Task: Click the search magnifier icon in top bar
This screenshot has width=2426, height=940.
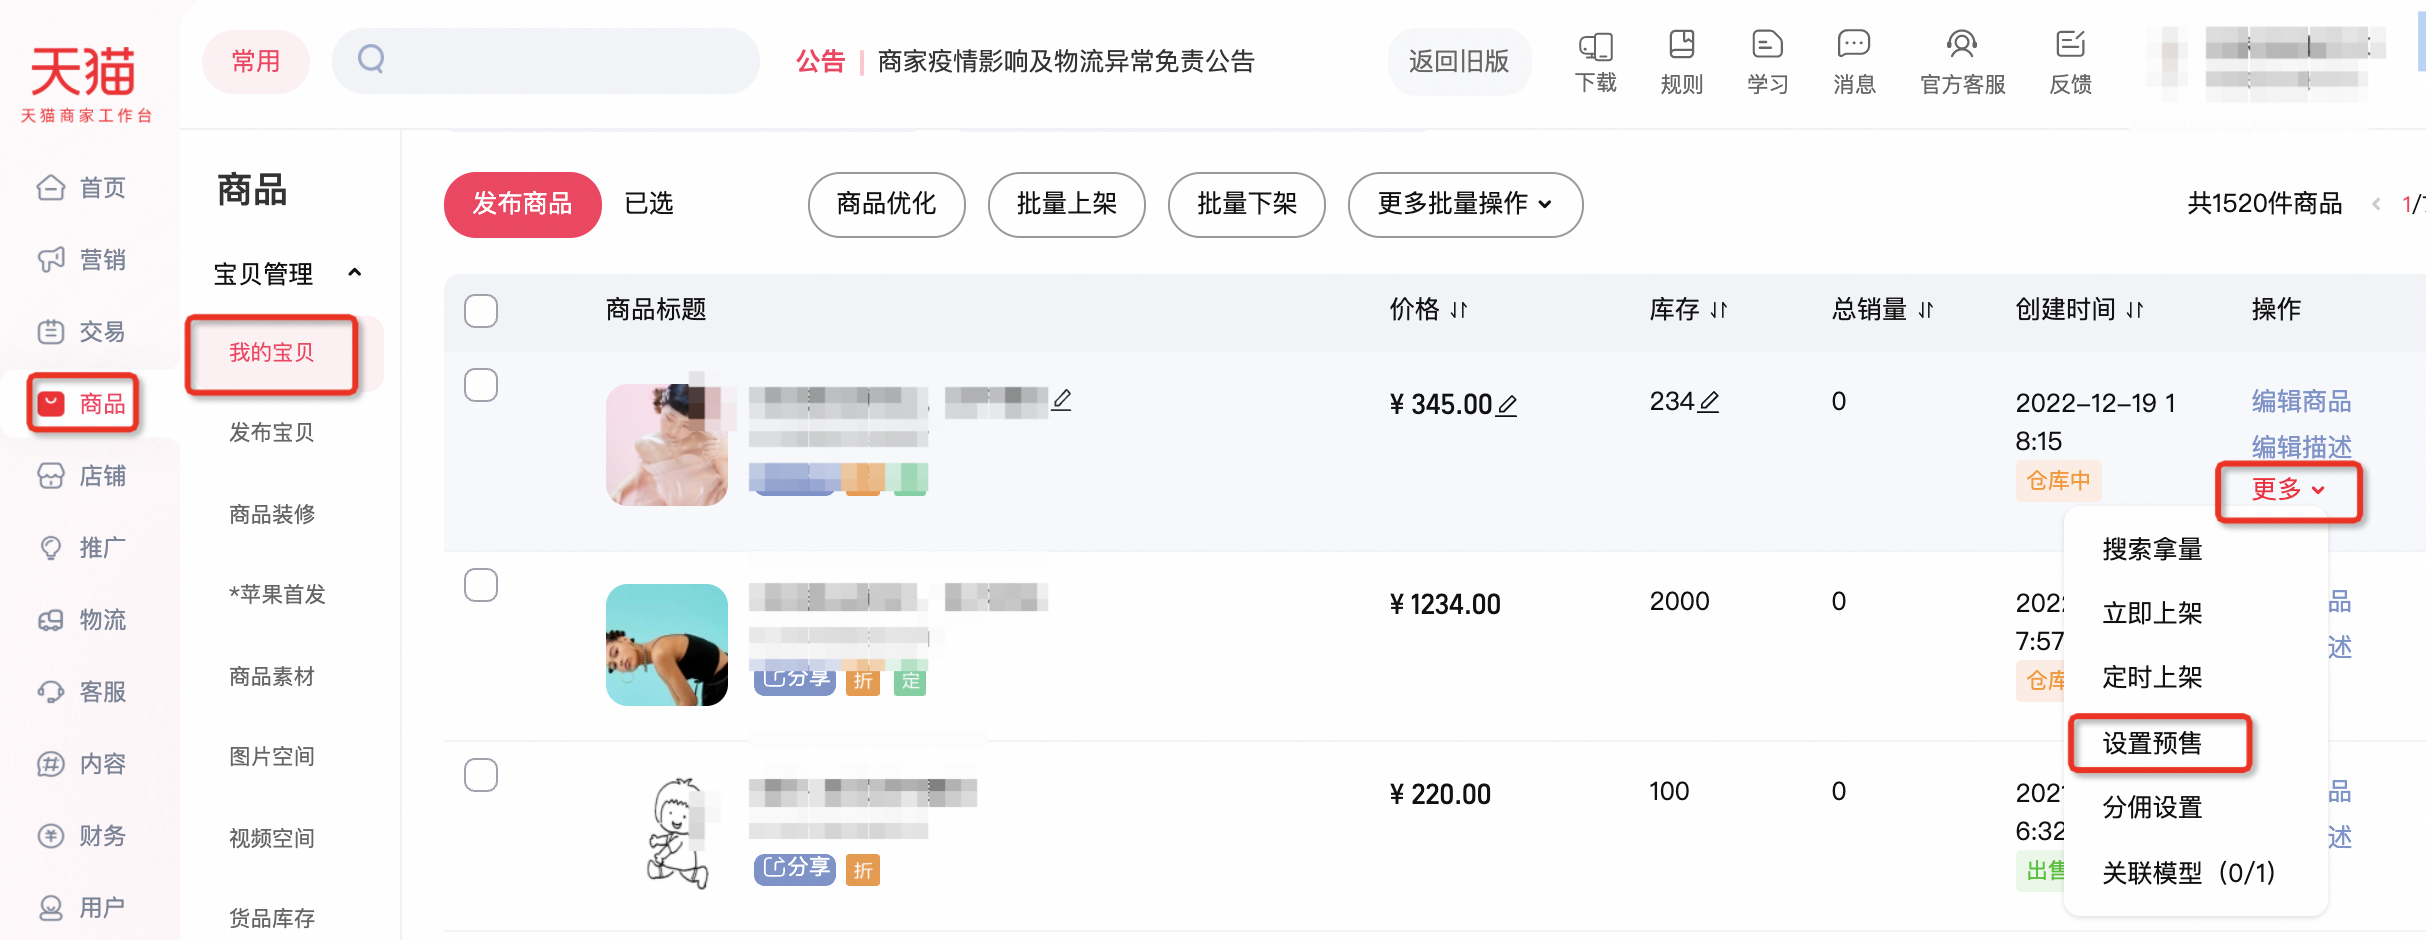Action: pos(371,60)
